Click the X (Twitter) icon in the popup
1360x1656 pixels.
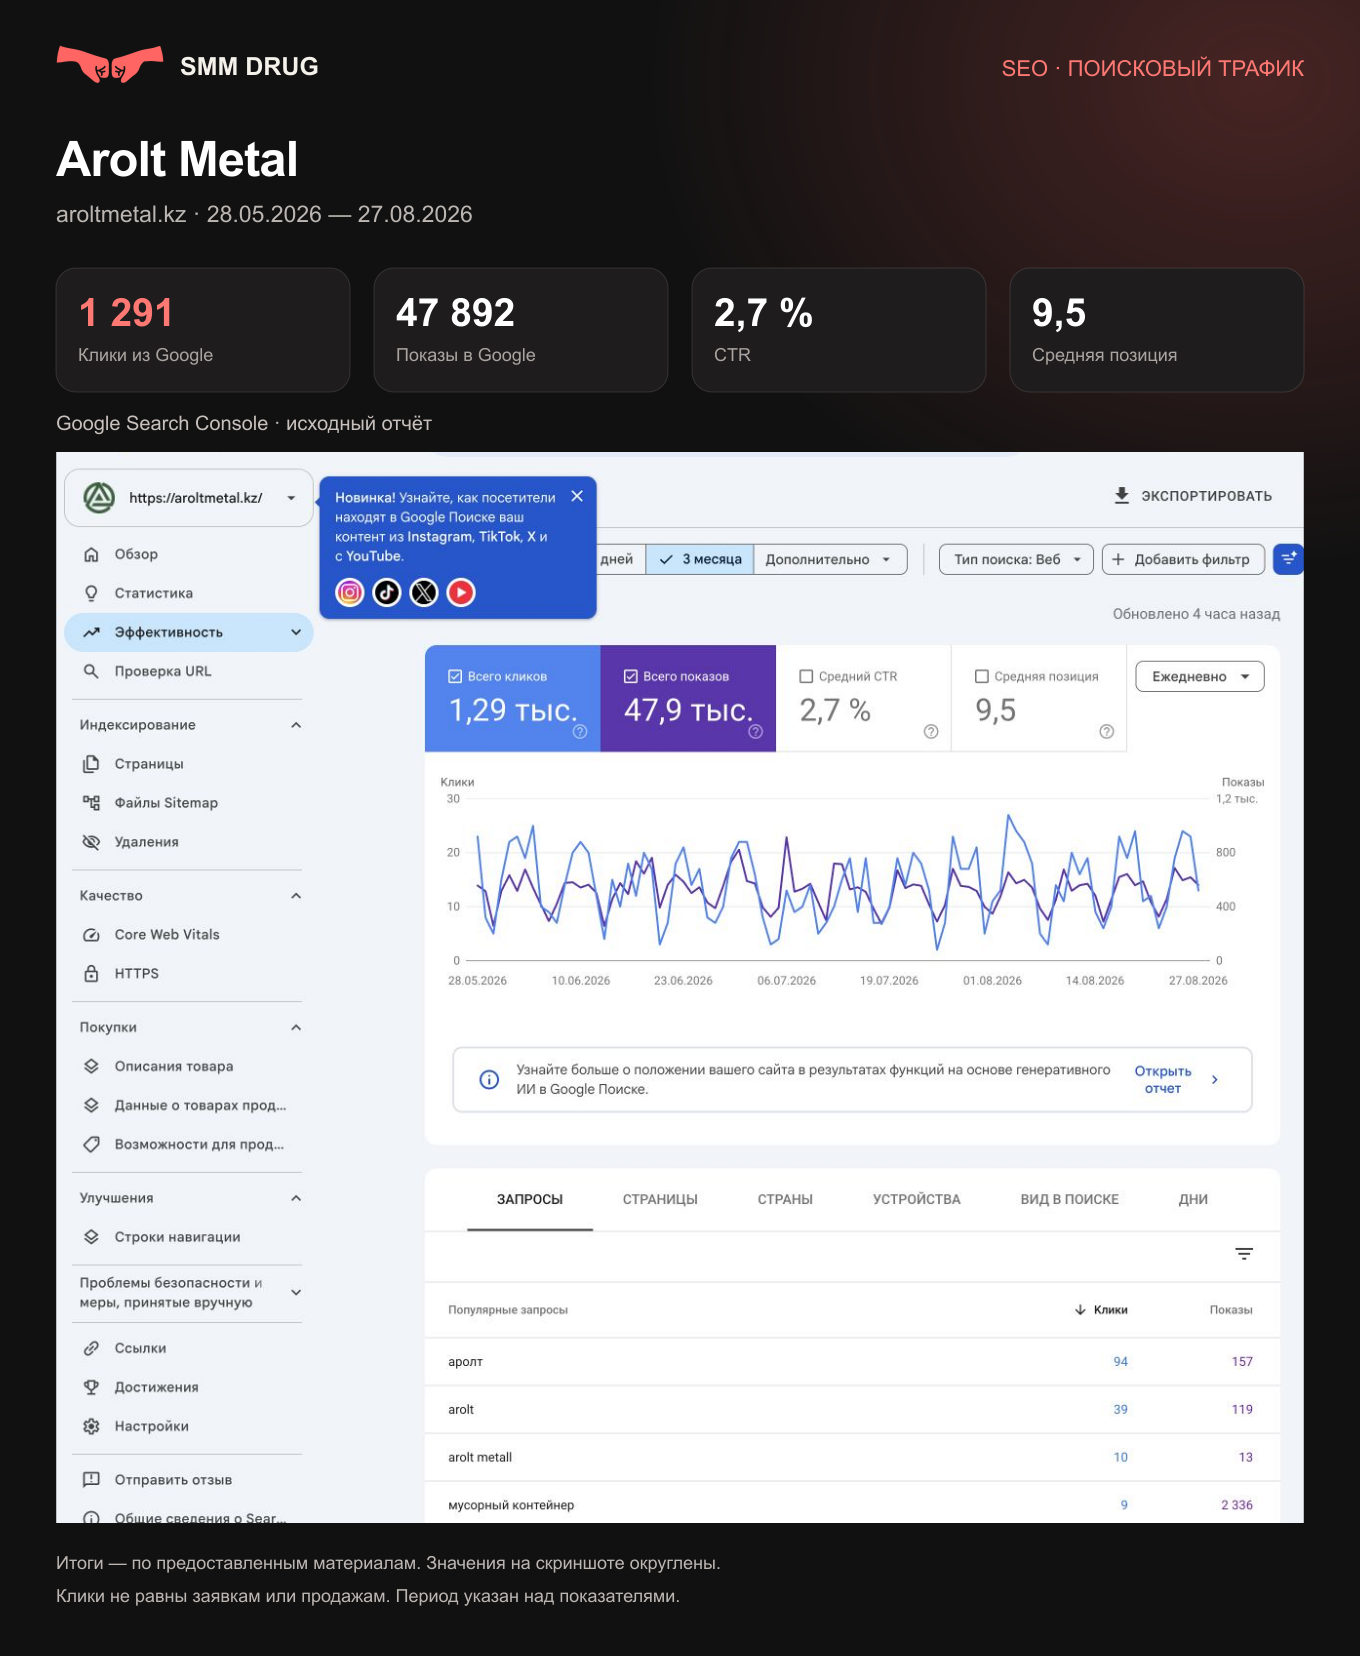pos(424,592)
